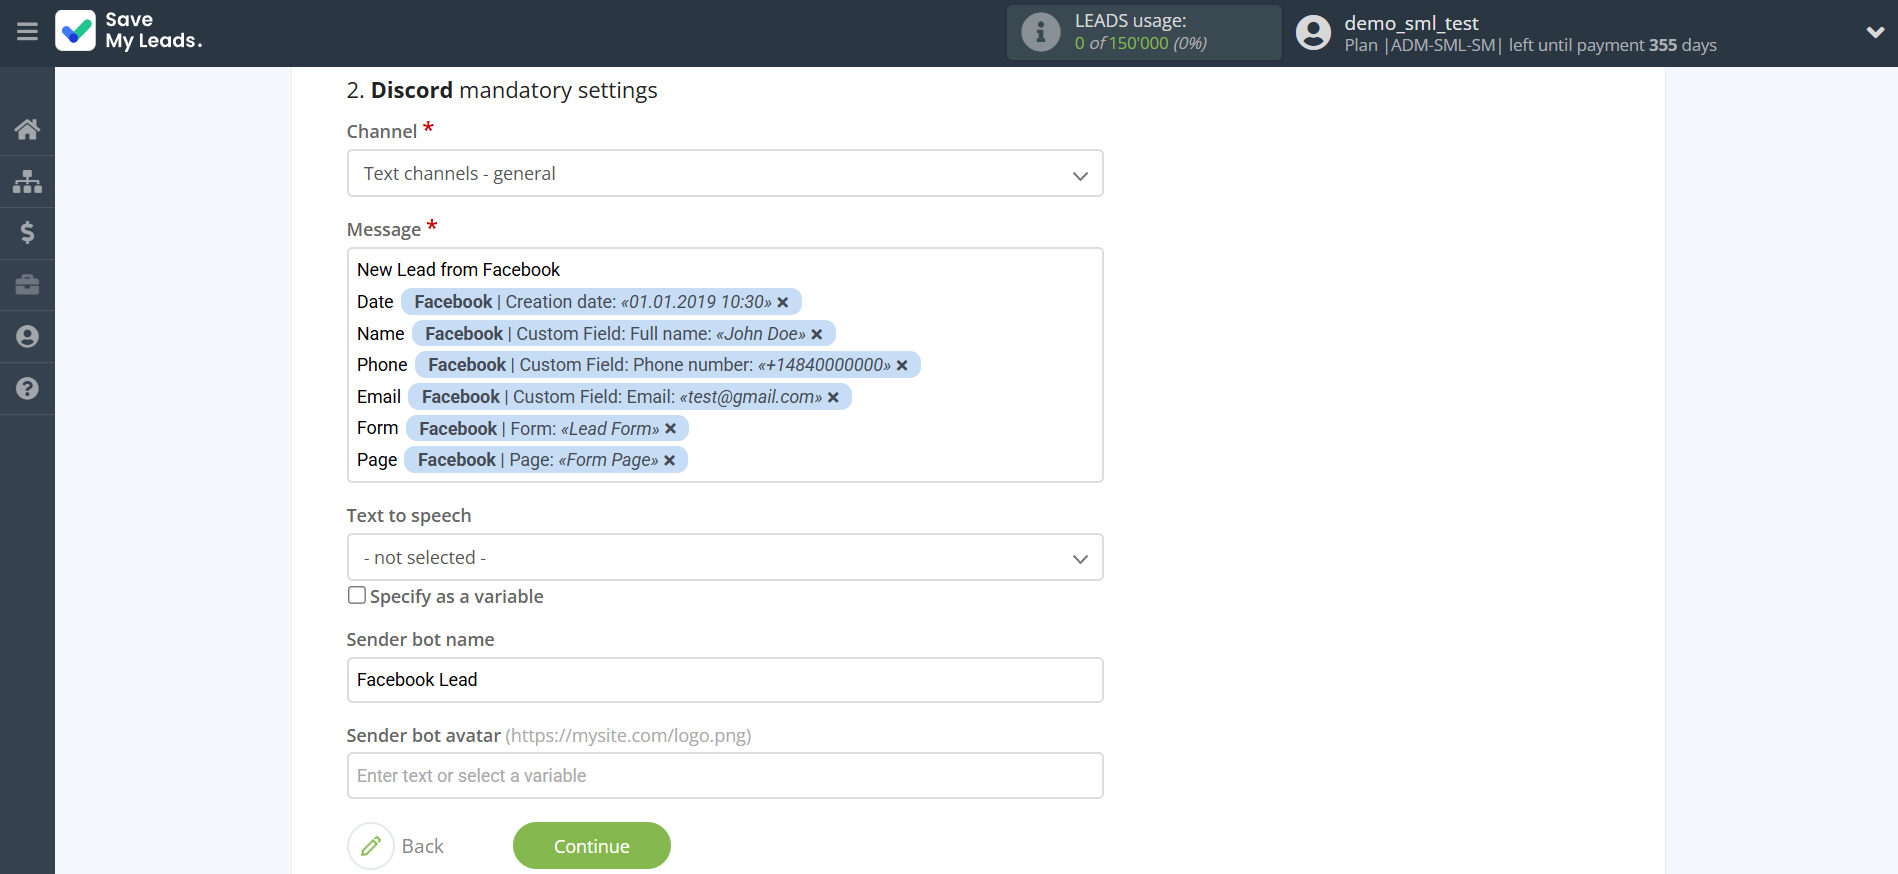Open the billing dollar icon

27,233
